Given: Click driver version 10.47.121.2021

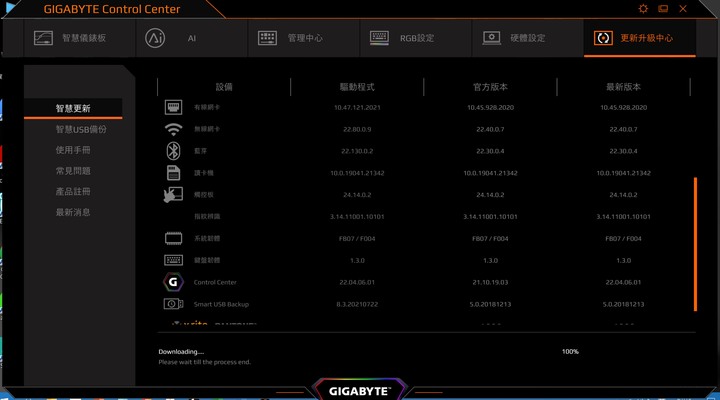Looking at the screenshot, I should coord(357,107).
